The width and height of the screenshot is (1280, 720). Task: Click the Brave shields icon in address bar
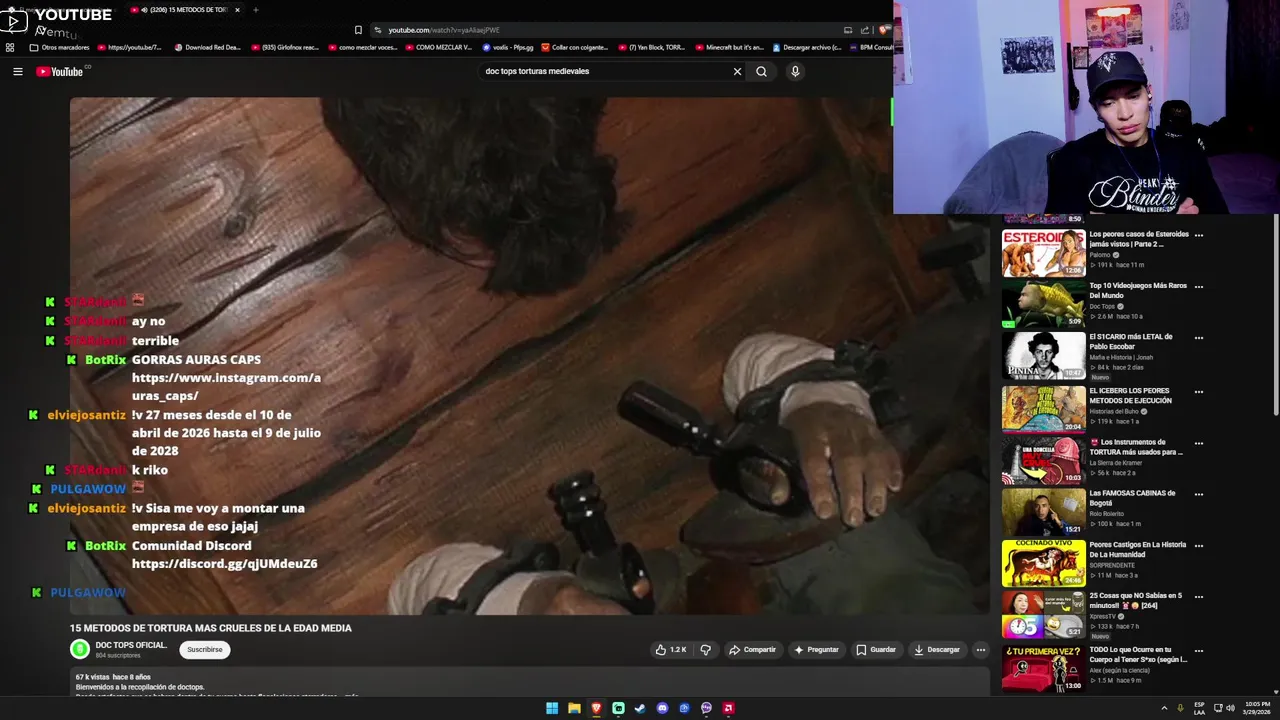[883, 30]
